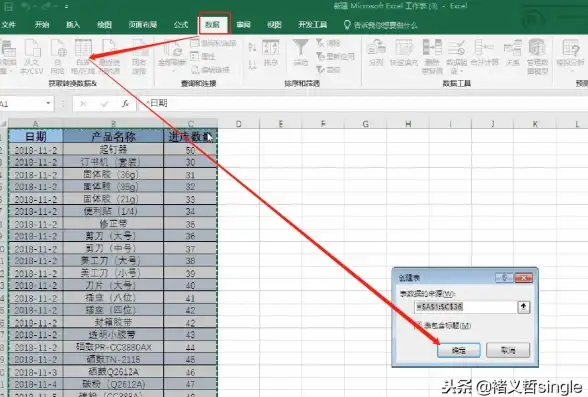
Task: Click the help button in 创建表 dialog
Action: click(504, 278)
